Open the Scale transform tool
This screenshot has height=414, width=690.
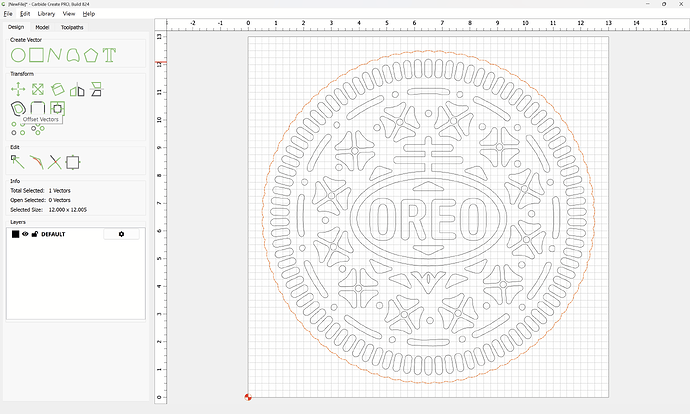tap(36, 90)
